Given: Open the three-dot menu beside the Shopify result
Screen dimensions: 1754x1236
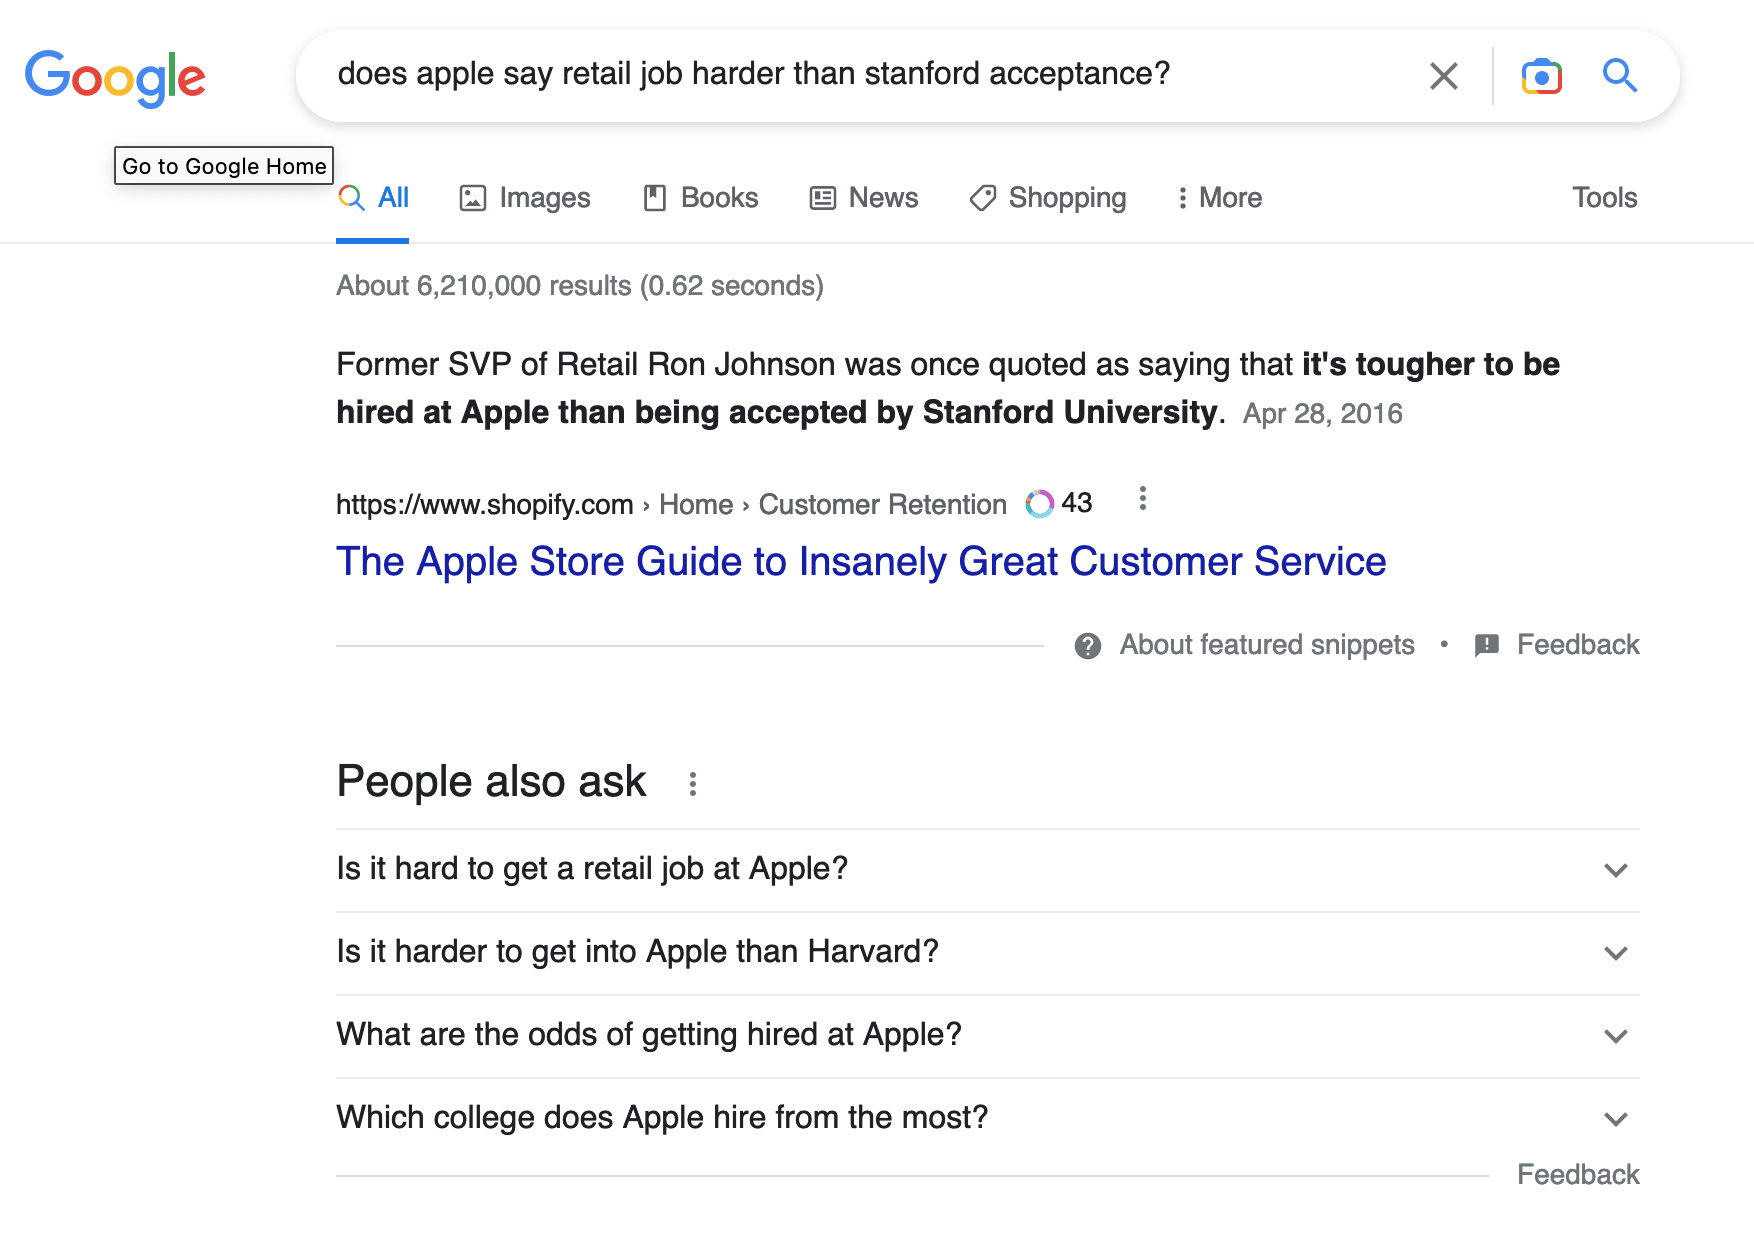Looking at the screenshot, I should tap(1142, 498).
